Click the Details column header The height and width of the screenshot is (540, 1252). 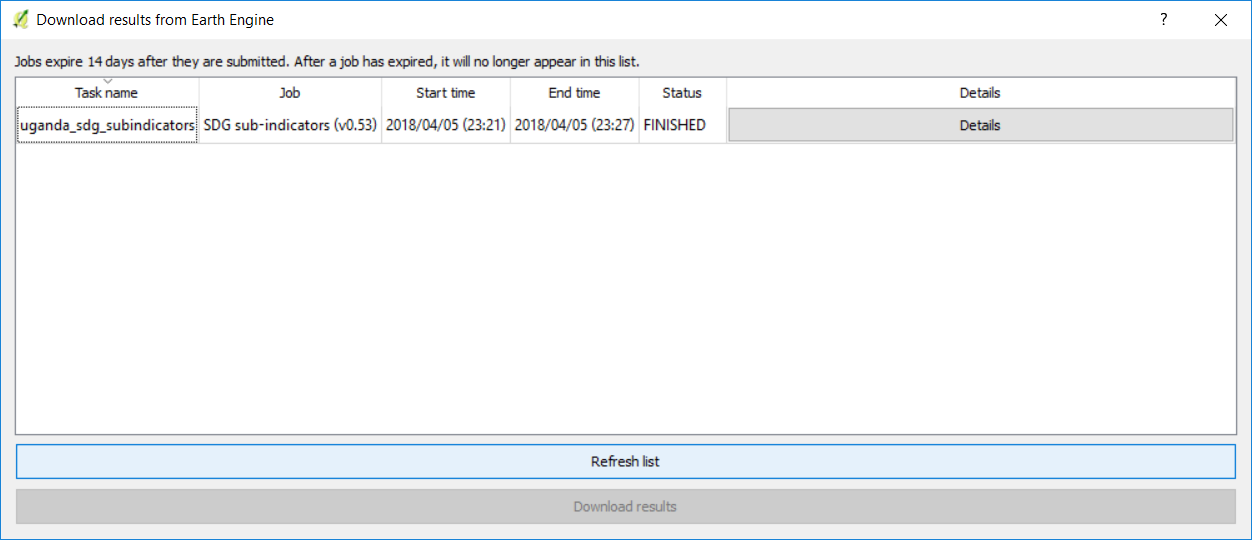point(980,93)
